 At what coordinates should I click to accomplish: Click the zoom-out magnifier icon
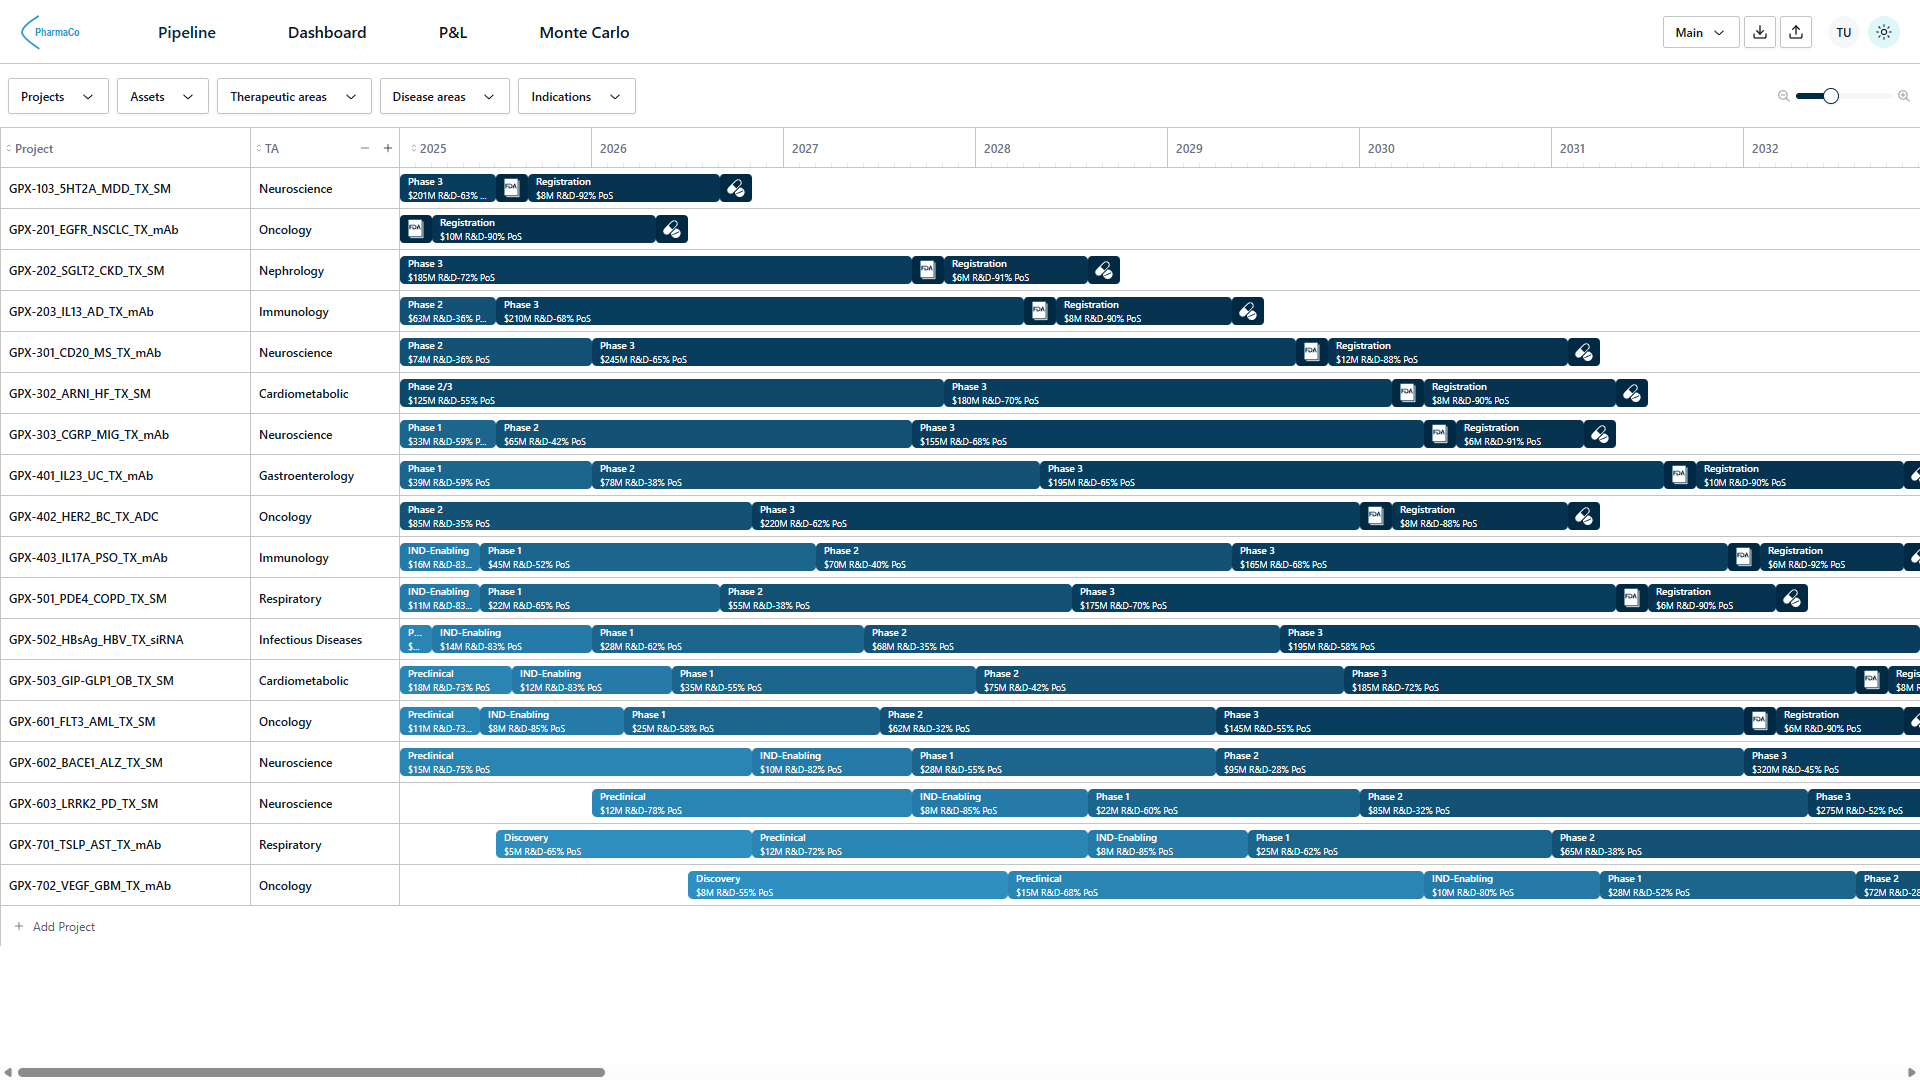pos(1782,96)
